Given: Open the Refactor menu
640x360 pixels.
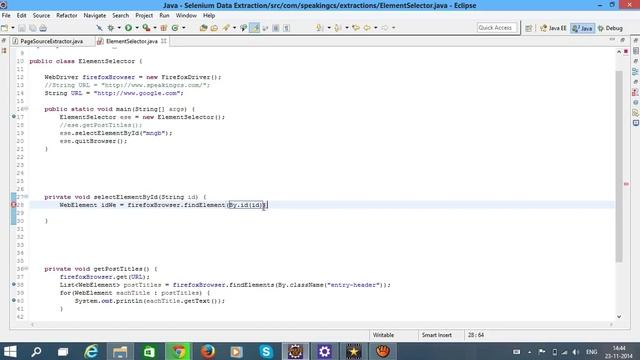Looking at the screenshot, I should point(67,16).
